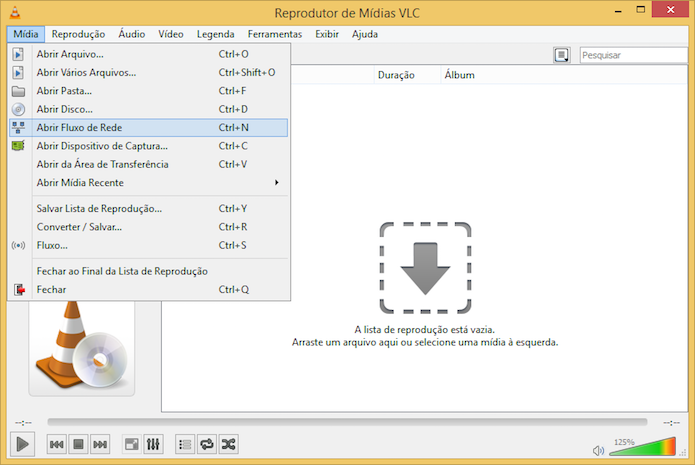Select Fluxo... menu entry

coord(148,245)
